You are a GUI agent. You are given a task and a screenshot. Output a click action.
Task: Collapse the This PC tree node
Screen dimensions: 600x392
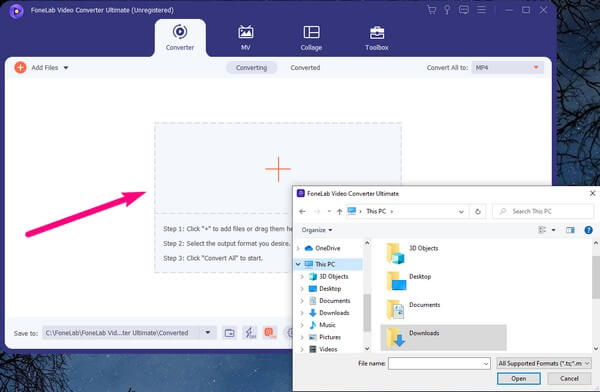point(298,264)
